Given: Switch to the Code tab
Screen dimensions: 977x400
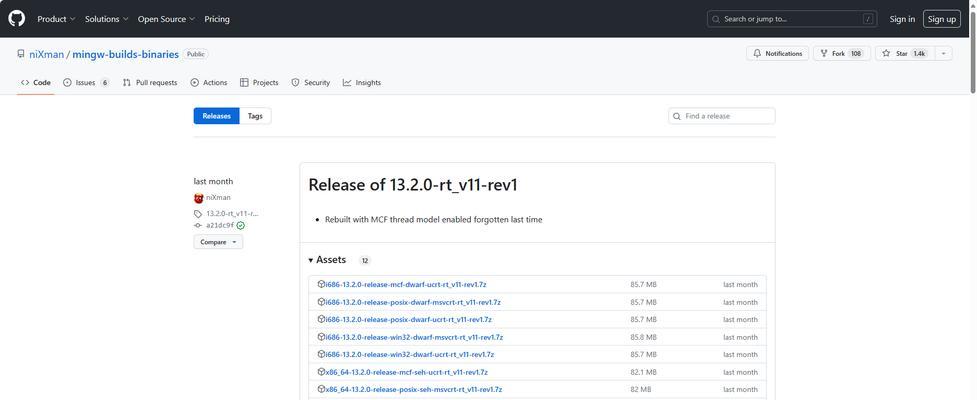Looking at the screenshot, I should pos(36,82).
